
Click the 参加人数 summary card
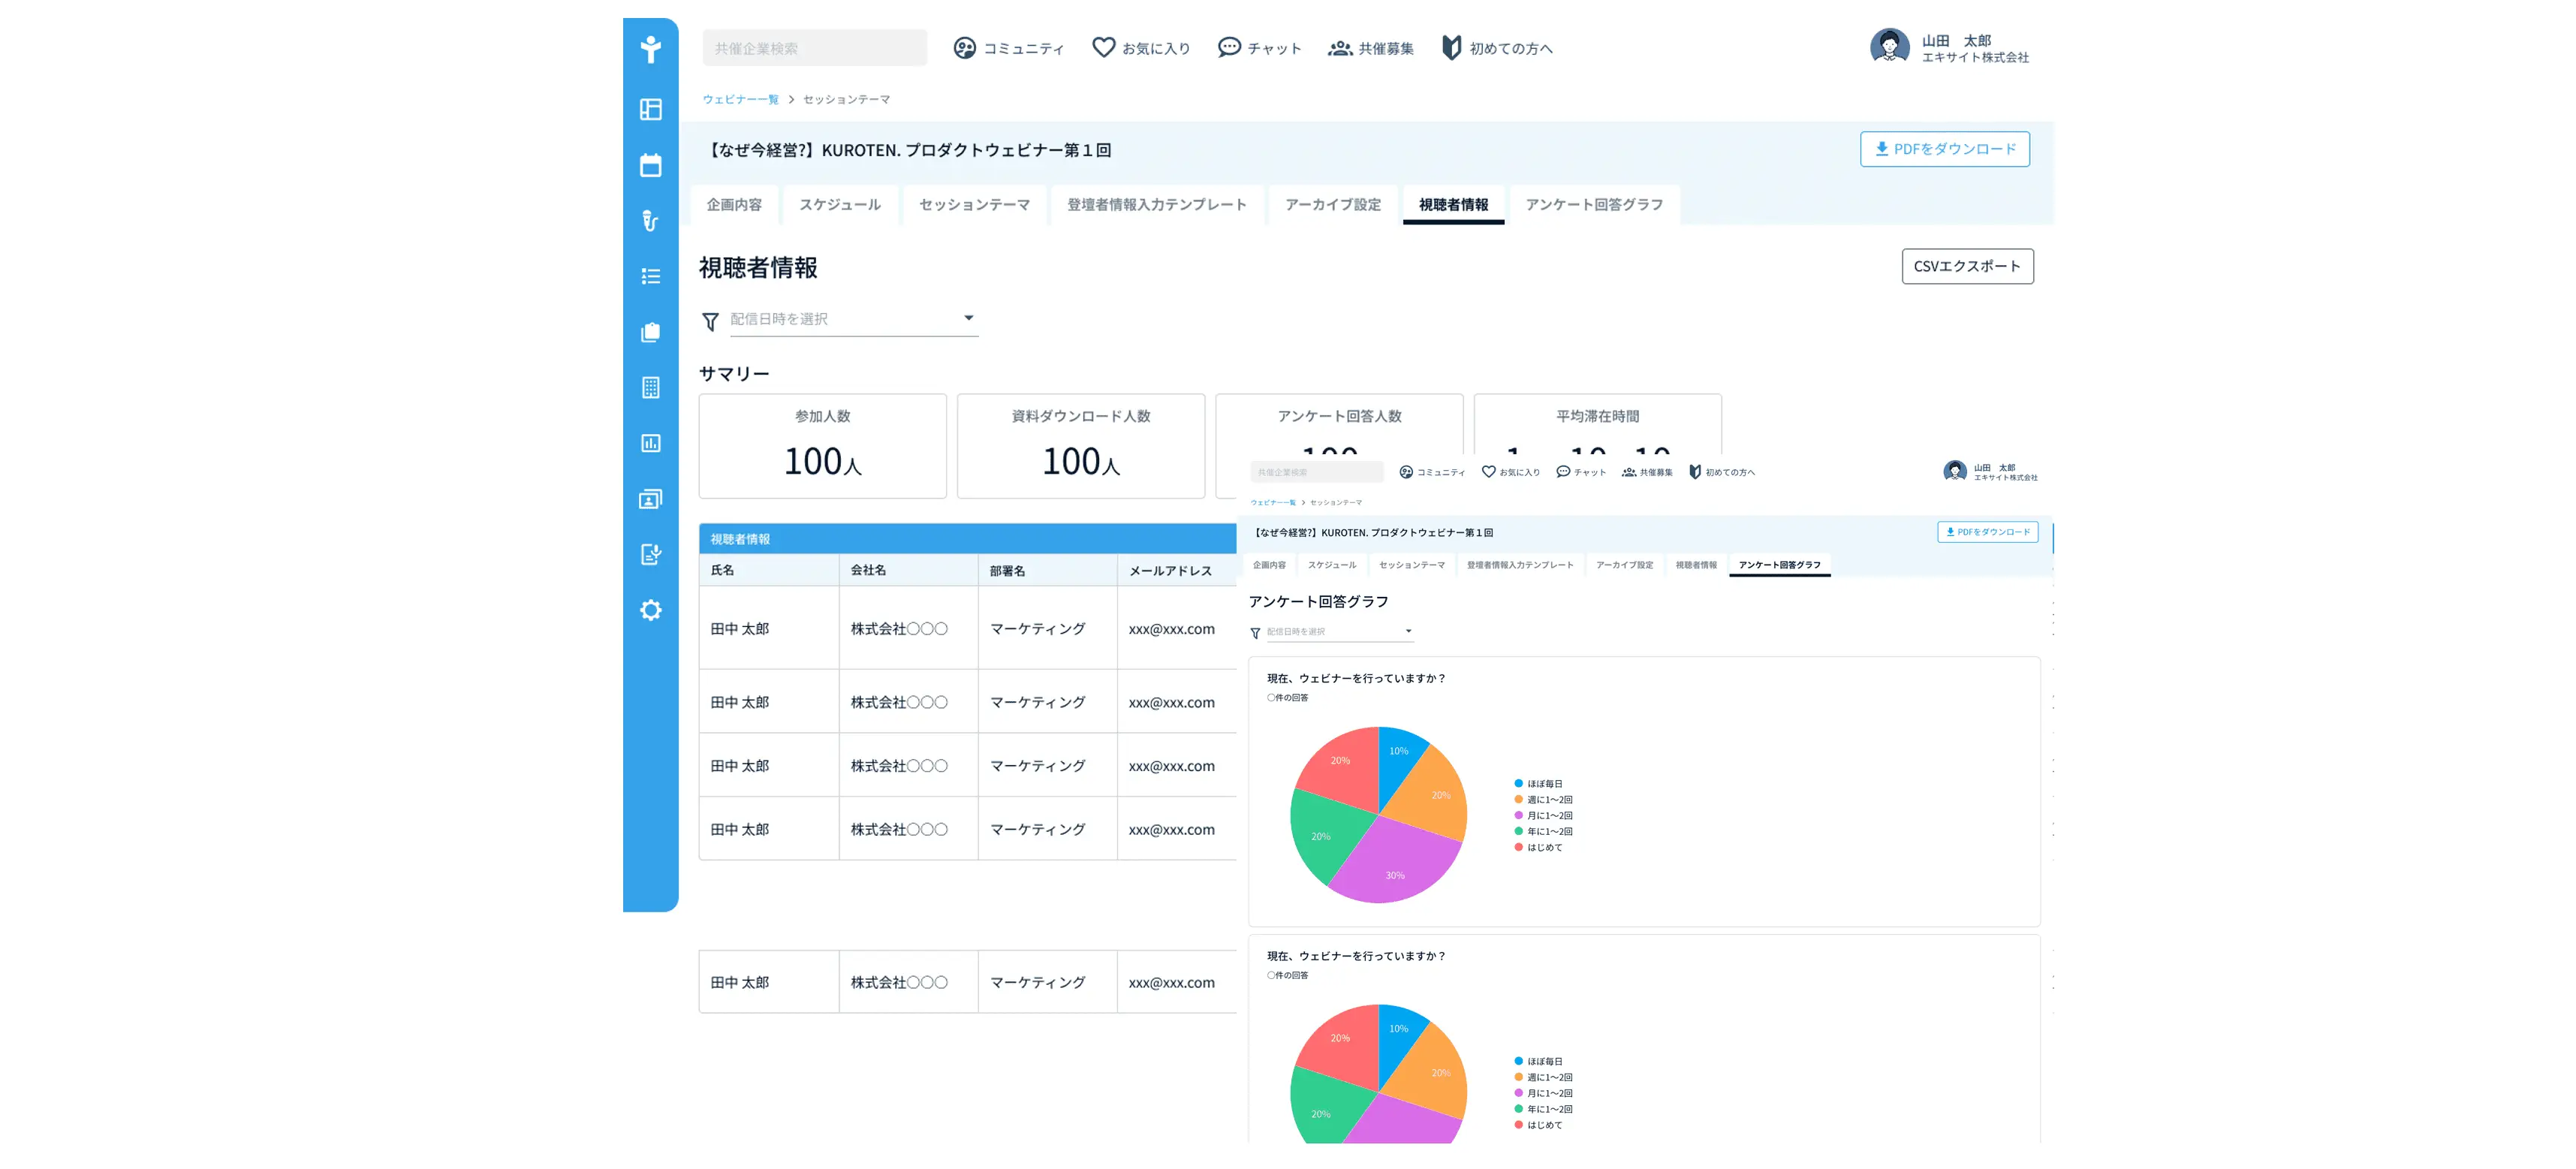822,446
